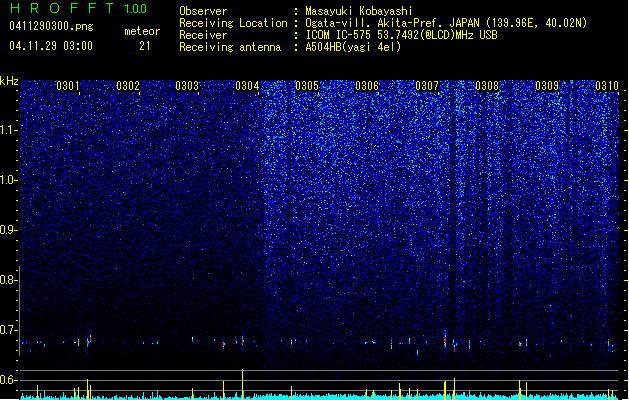Viewport: 629px width, 400px height.
Task: Click the 0.9 kHz axis label
Action: pos(8,230)
